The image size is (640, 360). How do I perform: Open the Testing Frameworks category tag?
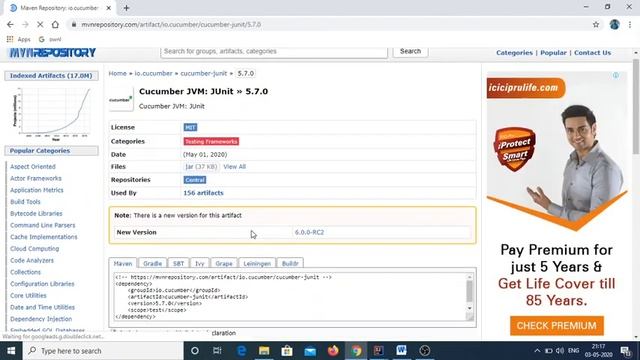(211, 141)
